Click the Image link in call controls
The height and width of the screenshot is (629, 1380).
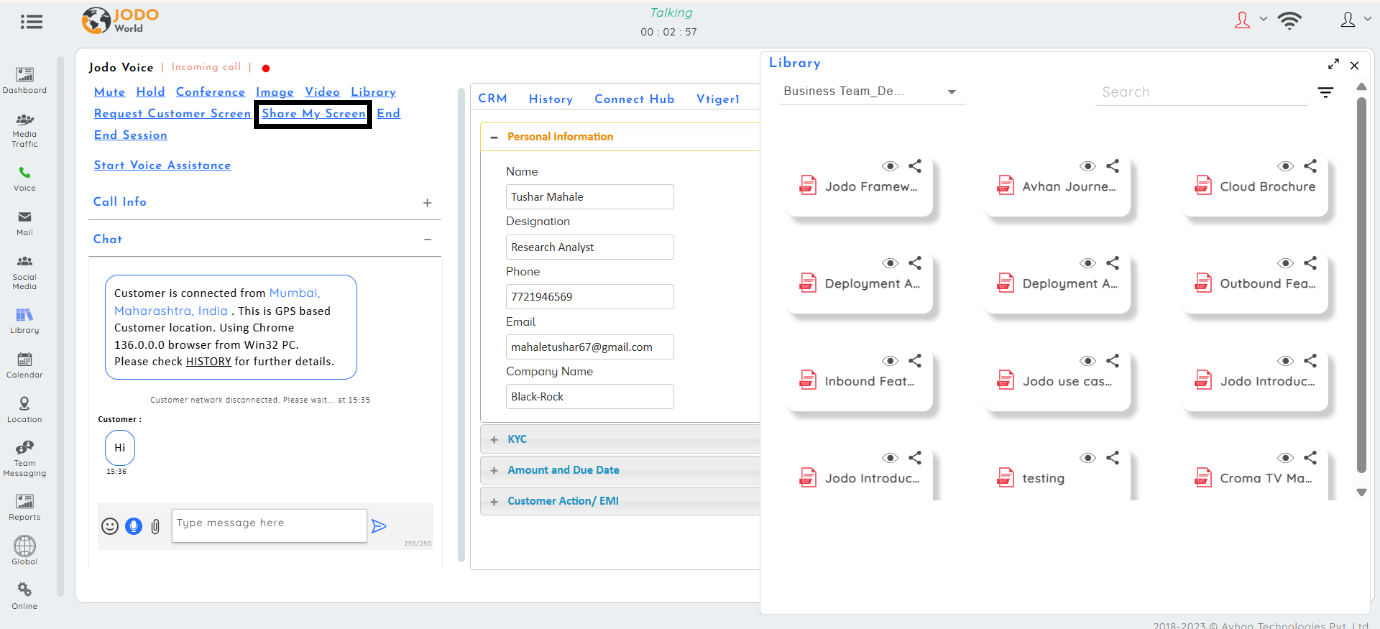tap(275, 92)
